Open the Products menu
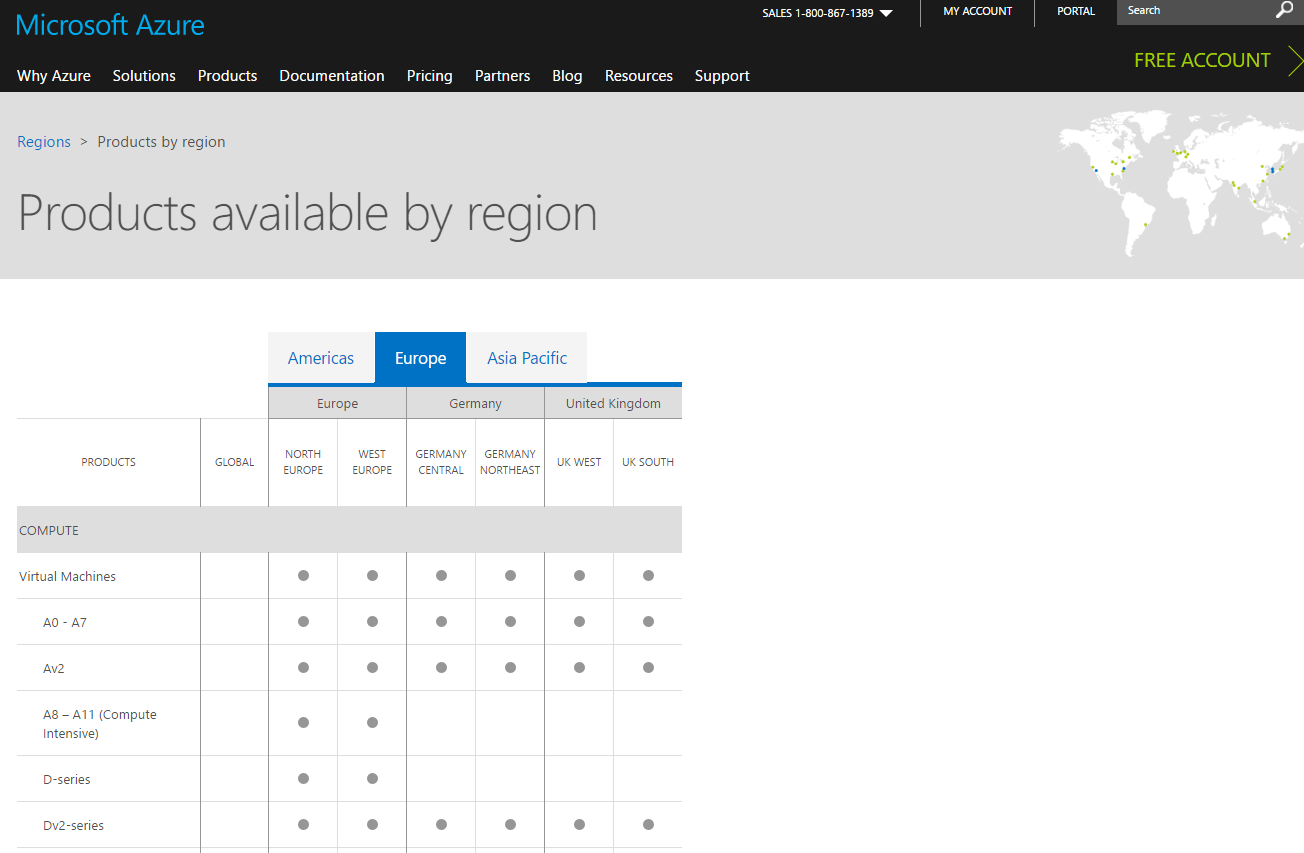 point(227,76)
